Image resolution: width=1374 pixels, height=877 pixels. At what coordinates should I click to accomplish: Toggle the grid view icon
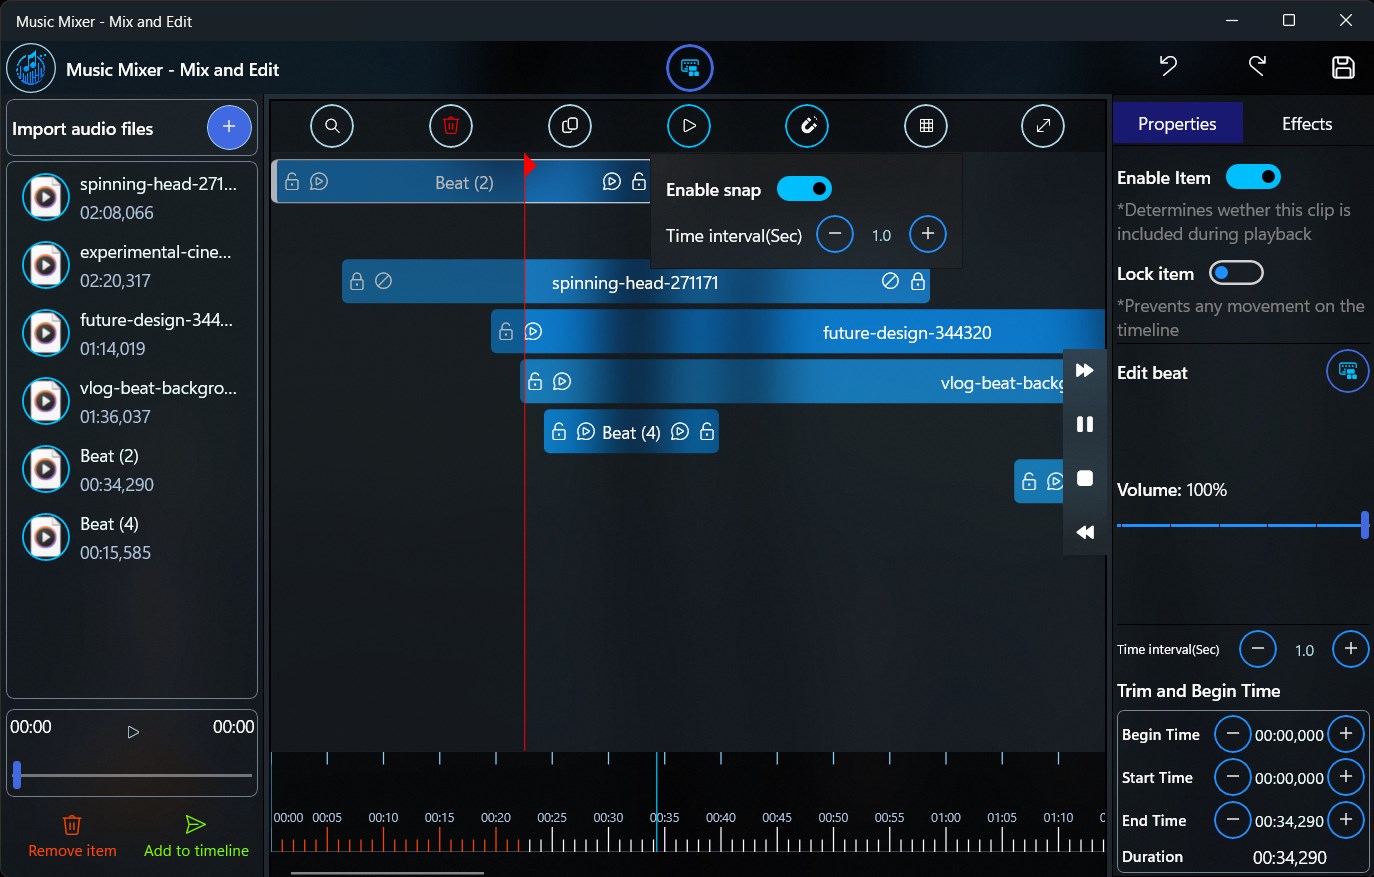pos(925,126)
